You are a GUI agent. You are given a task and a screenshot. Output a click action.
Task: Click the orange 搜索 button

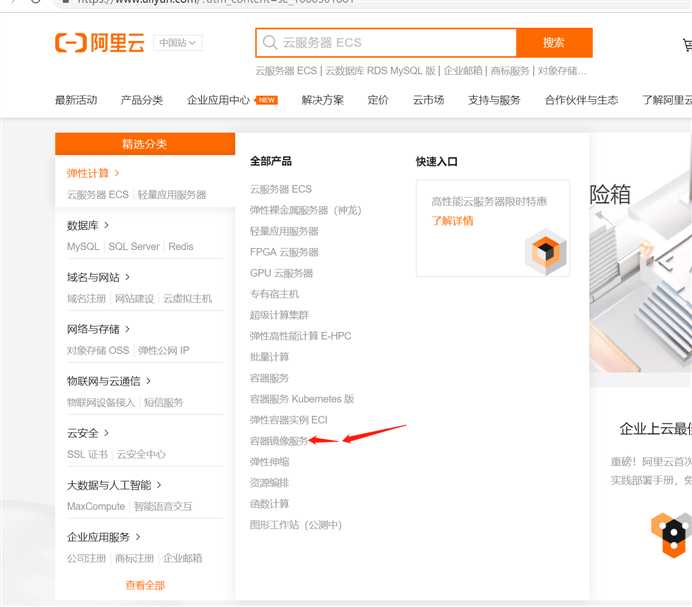click(554, 43)
